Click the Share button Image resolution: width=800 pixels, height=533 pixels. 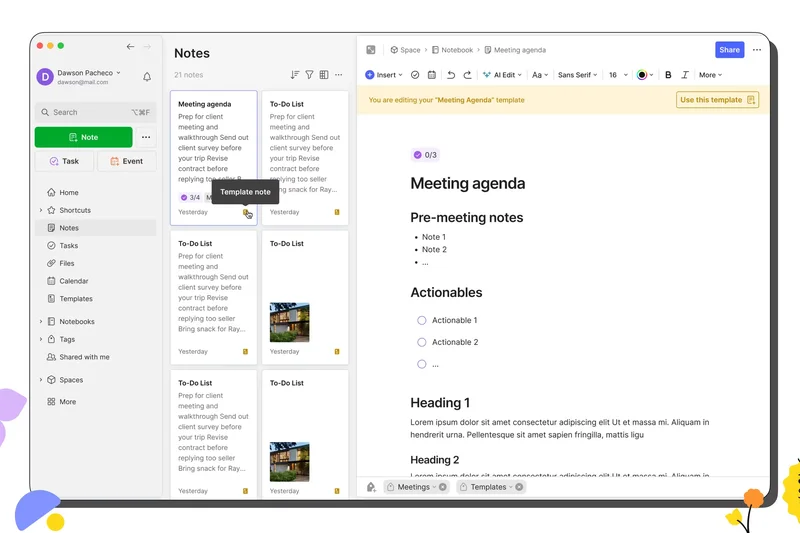[x=730, y=50]
